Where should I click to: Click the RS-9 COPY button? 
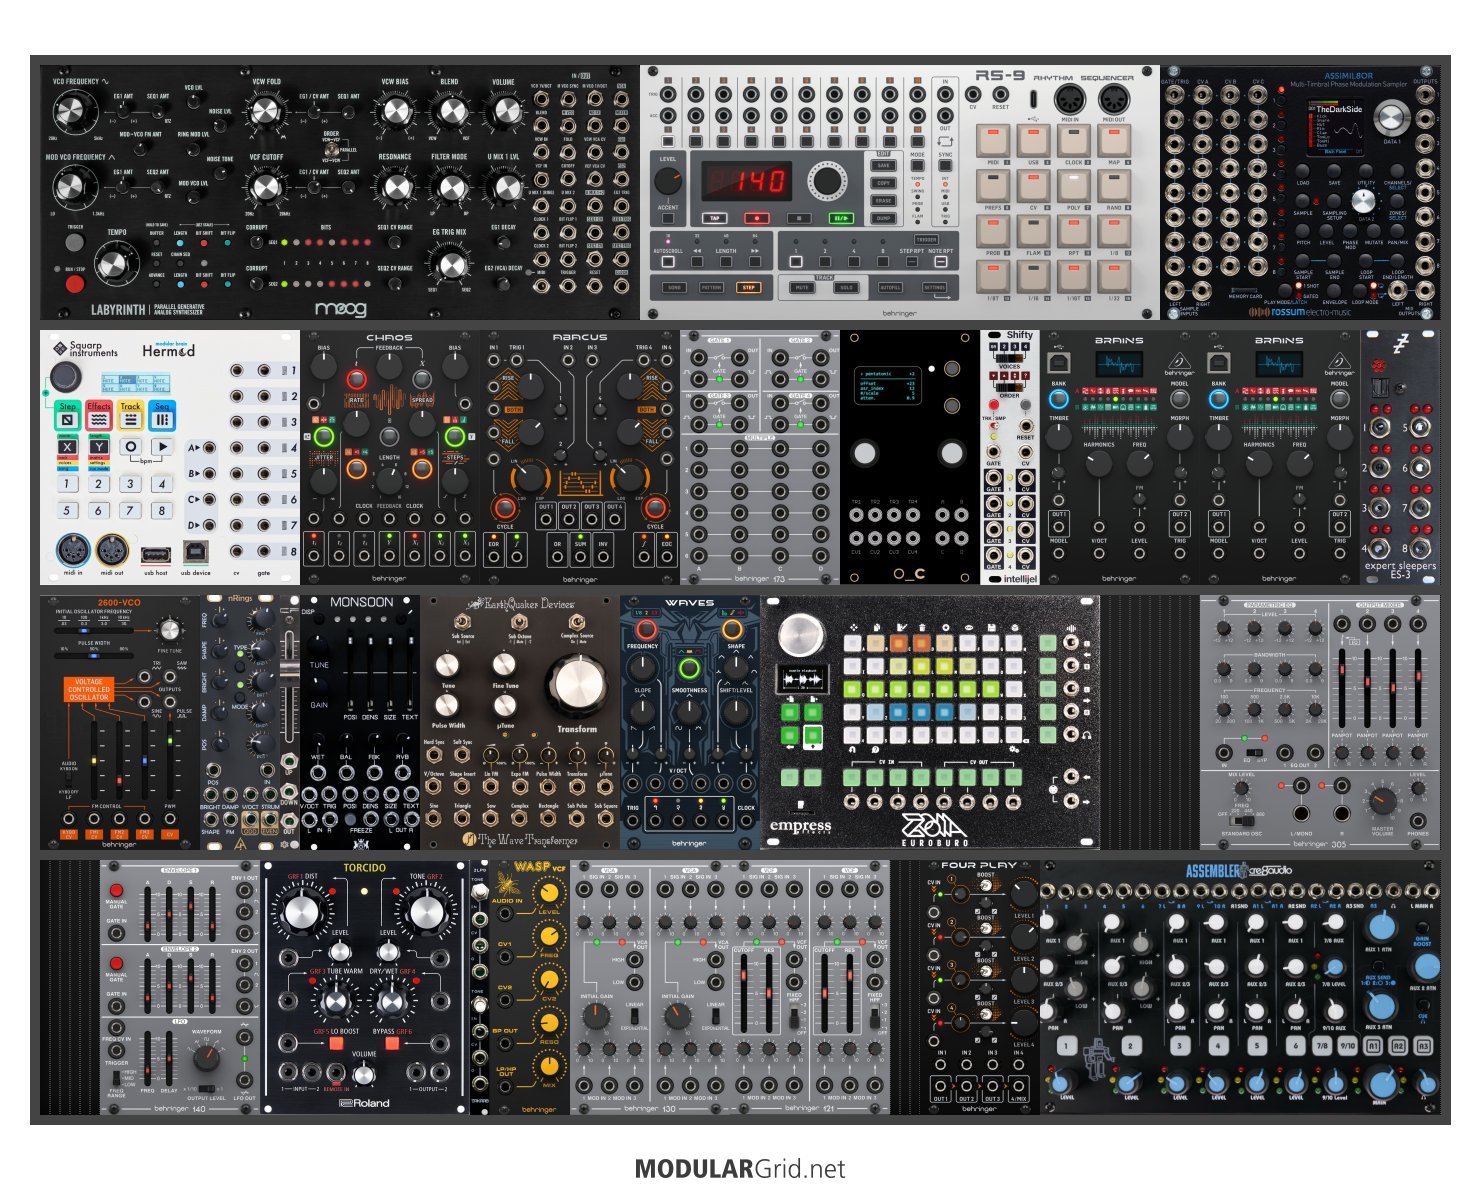(884, 183)
